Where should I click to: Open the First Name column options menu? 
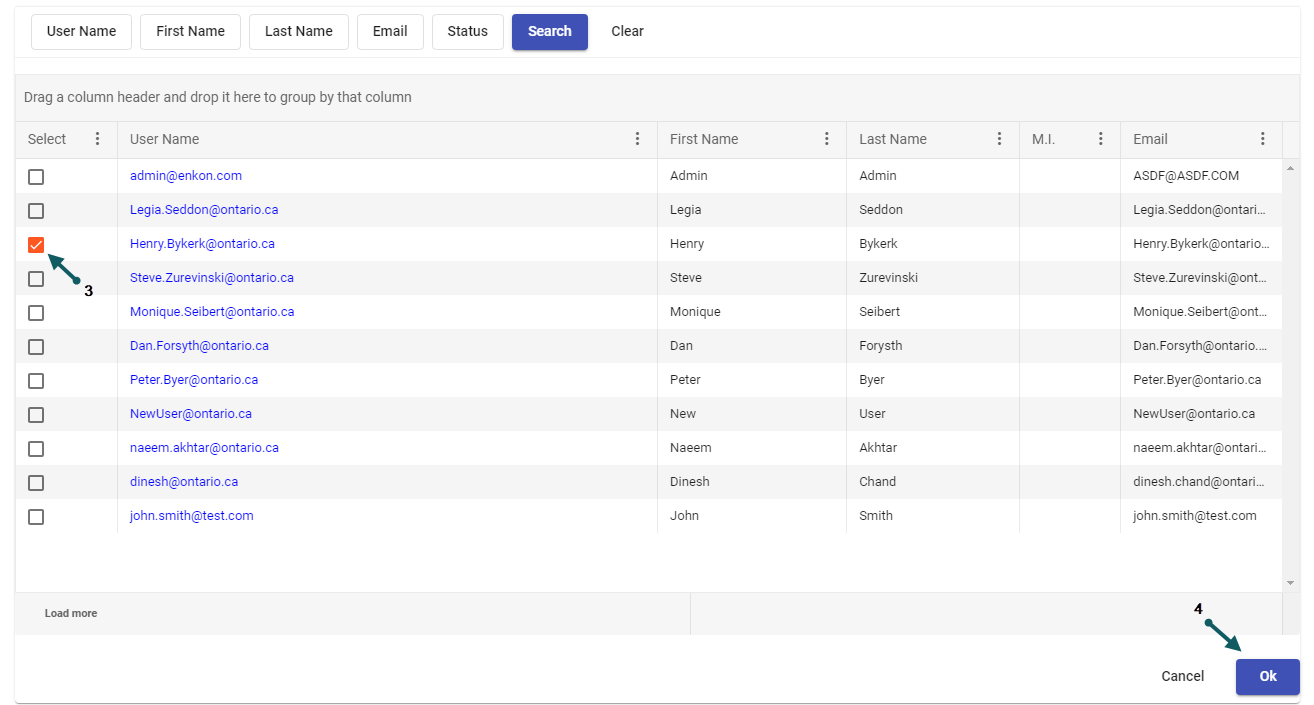tap(827, 139)
